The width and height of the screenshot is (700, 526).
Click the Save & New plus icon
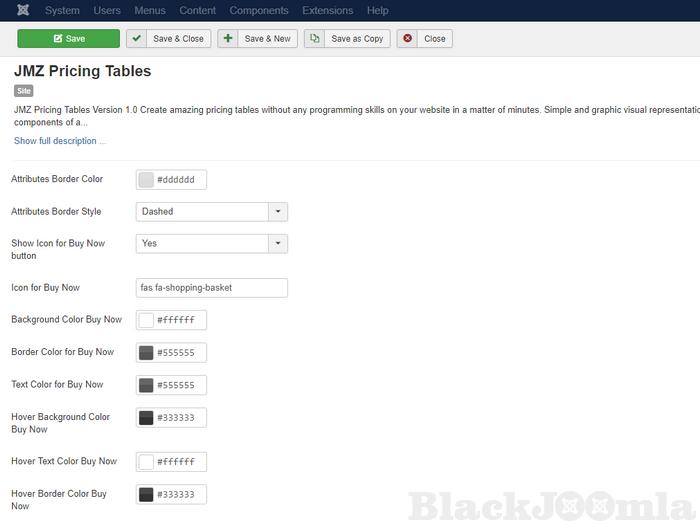228,39
